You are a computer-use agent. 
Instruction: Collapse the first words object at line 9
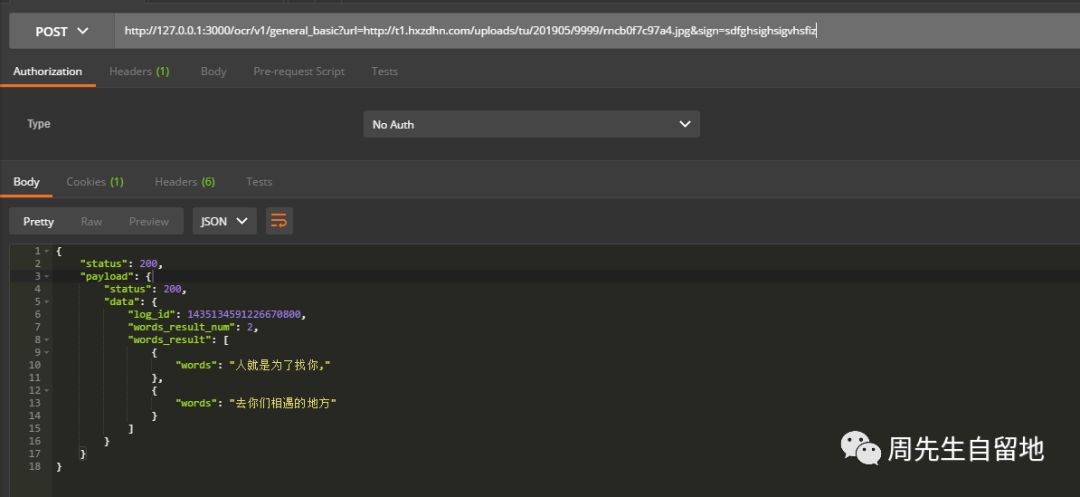click(46, 352)
